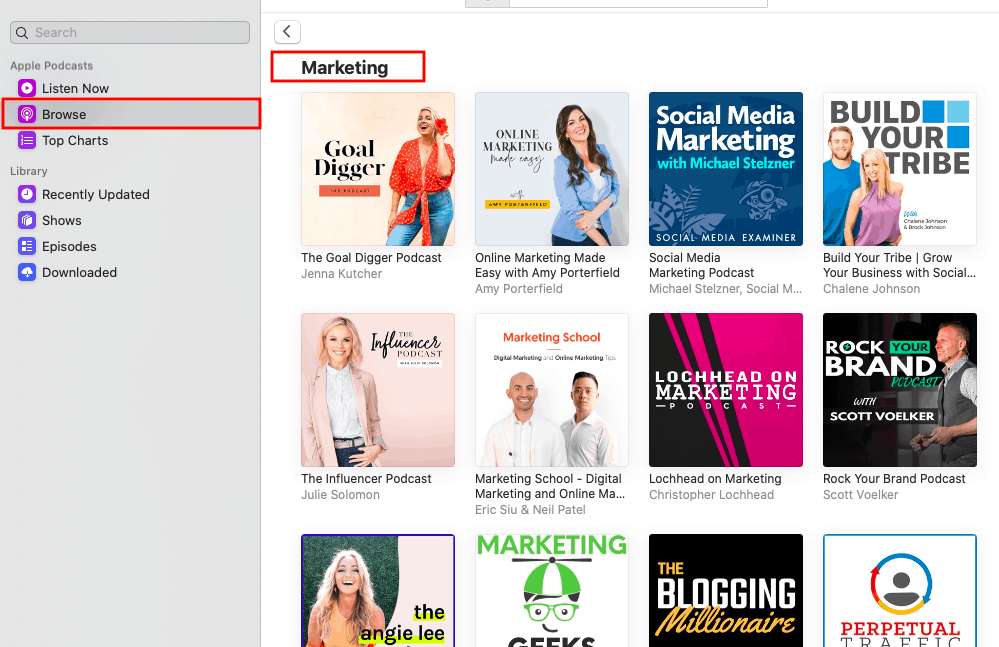Open Lochhead on Marketing artwork

click(x=726, y=390)
